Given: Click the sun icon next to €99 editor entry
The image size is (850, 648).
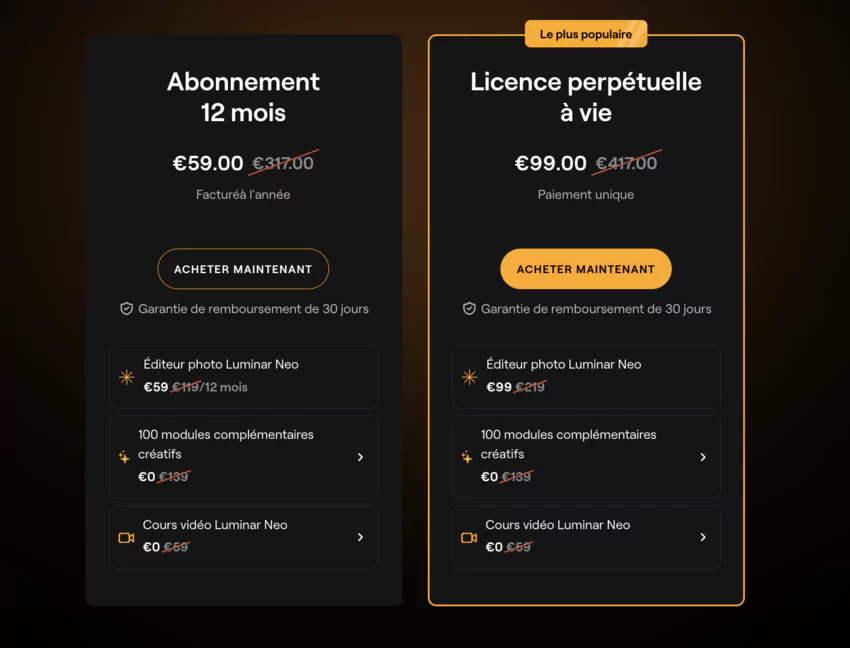Looking at the screenshot, I should click(x=469, y=377).
